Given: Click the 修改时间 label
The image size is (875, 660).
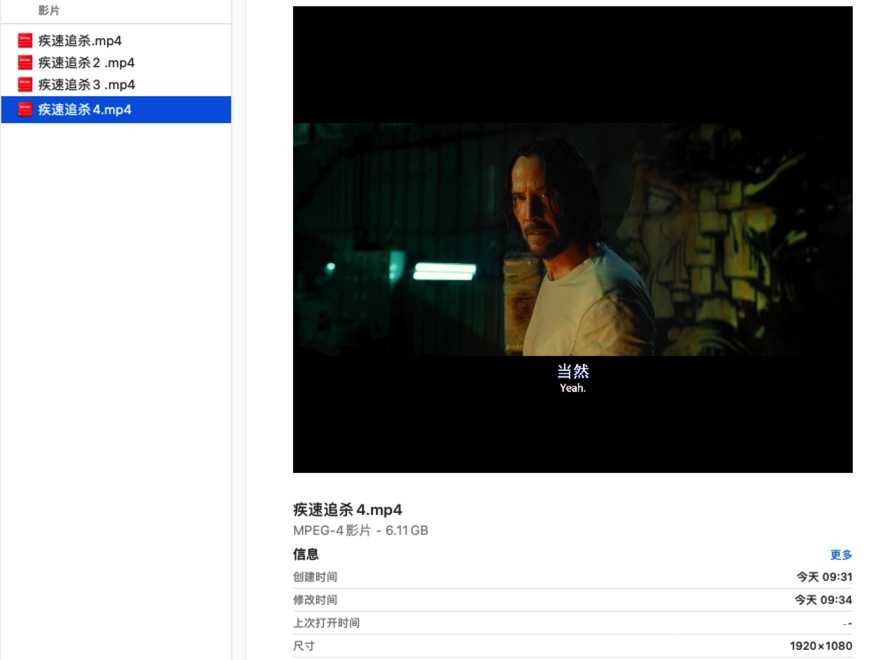Looking at the screenshot, I should pyautogui.click(x=315, y=600).
